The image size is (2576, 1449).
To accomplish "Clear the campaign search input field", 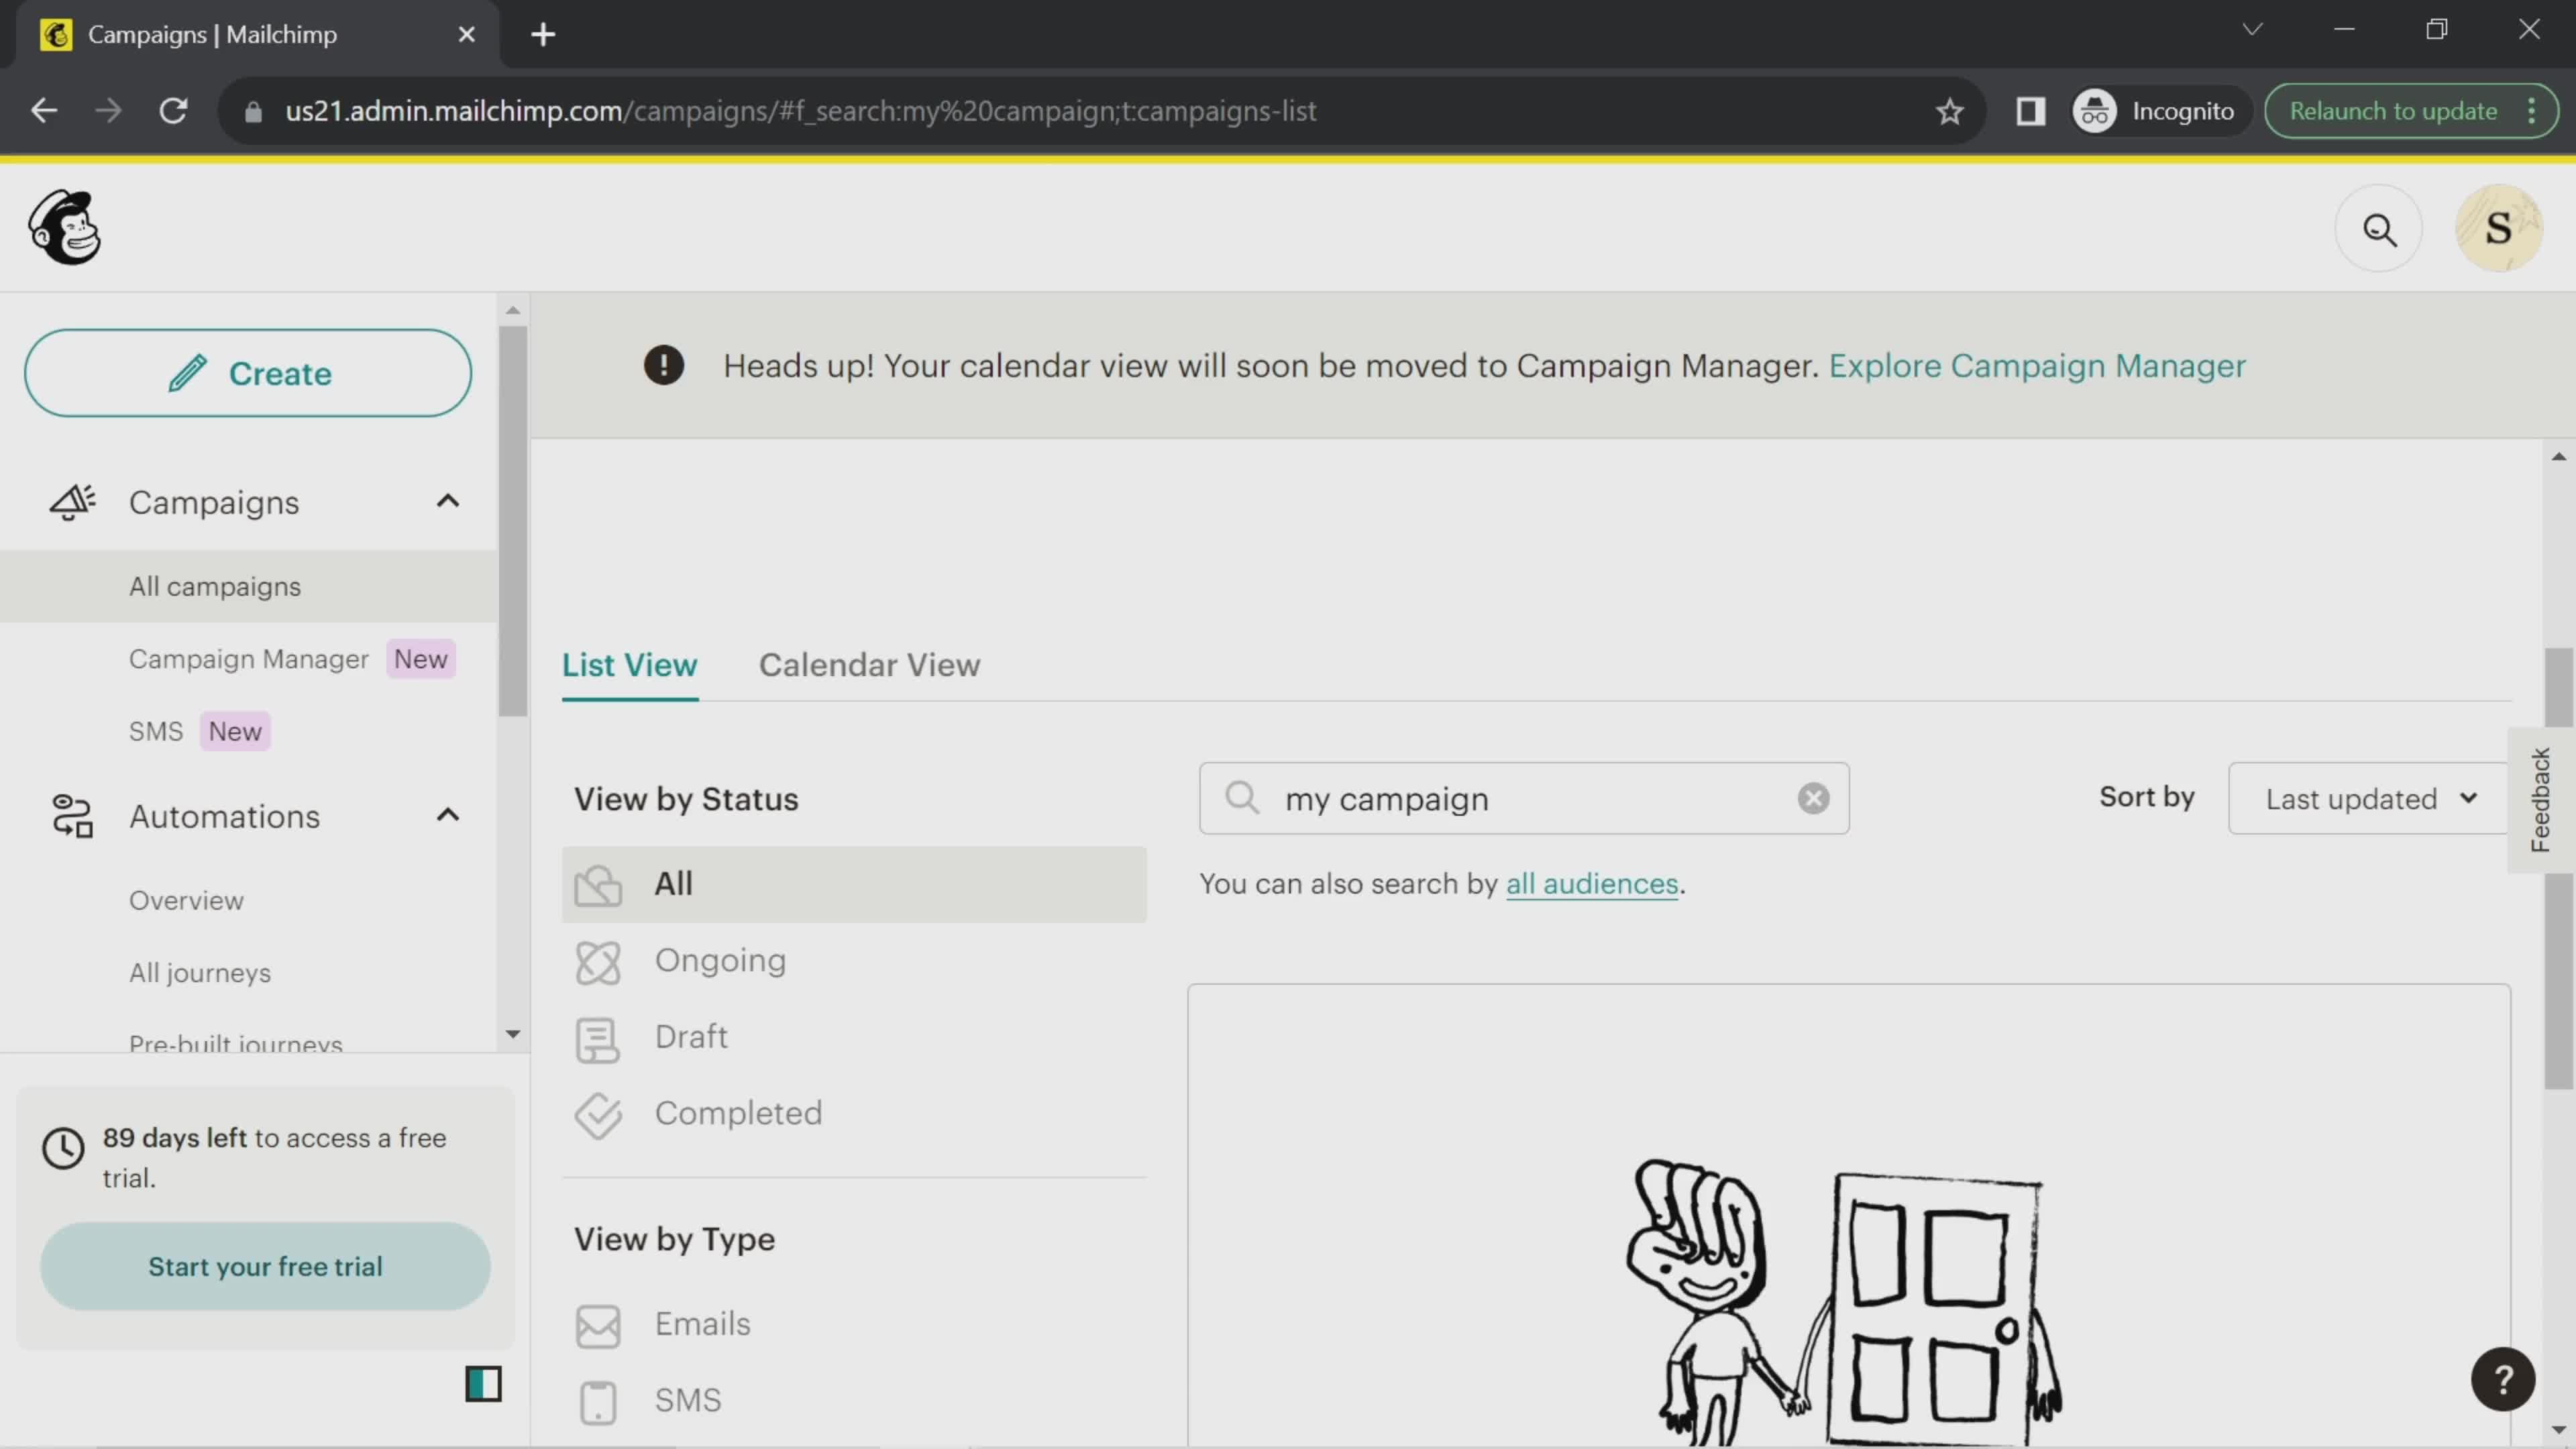I will click(1812, 798).
